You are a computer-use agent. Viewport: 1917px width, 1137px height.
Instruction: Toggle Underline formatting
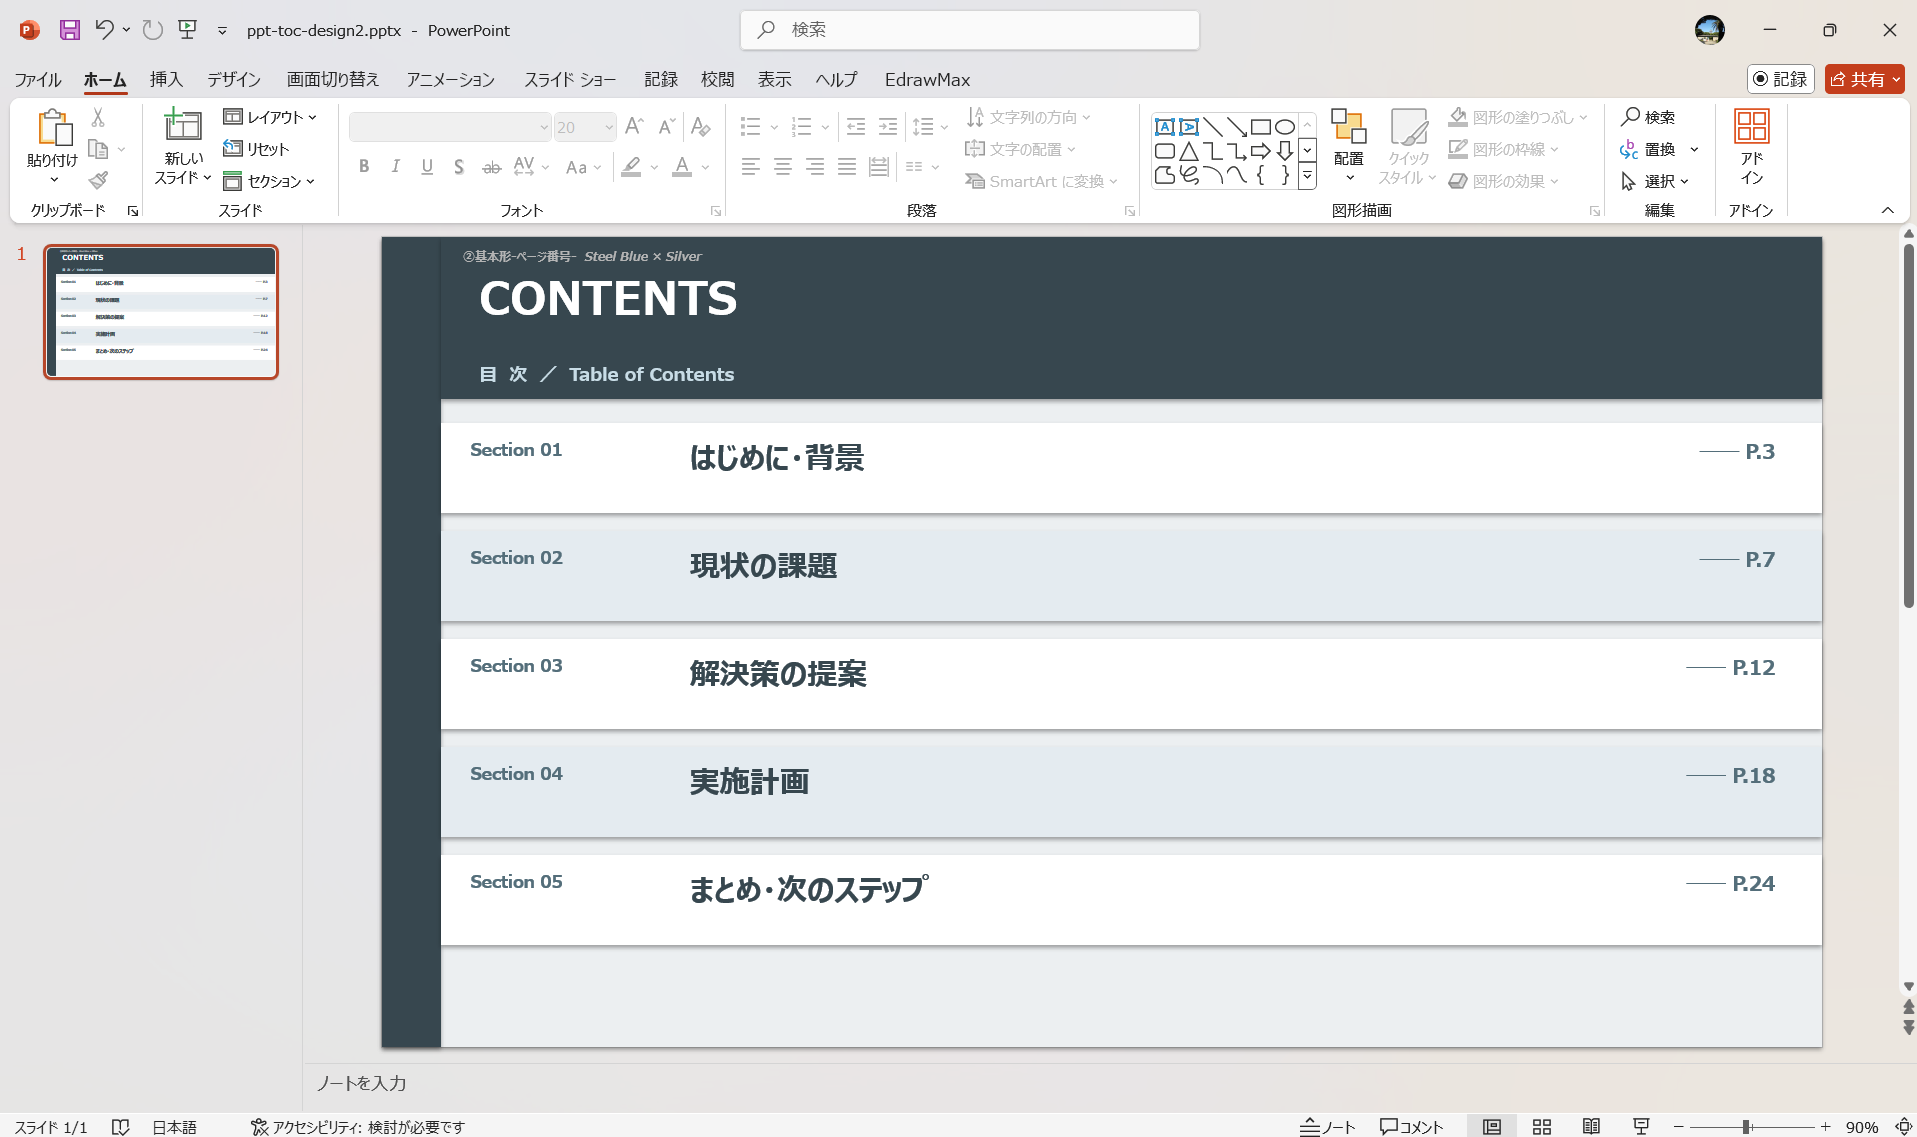tap(427, 167)
